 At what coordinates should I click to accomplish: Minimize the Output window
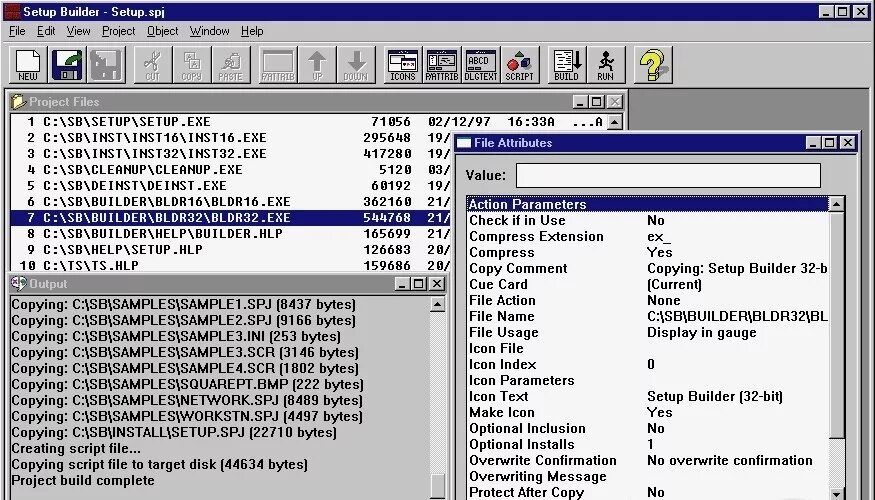402,283
